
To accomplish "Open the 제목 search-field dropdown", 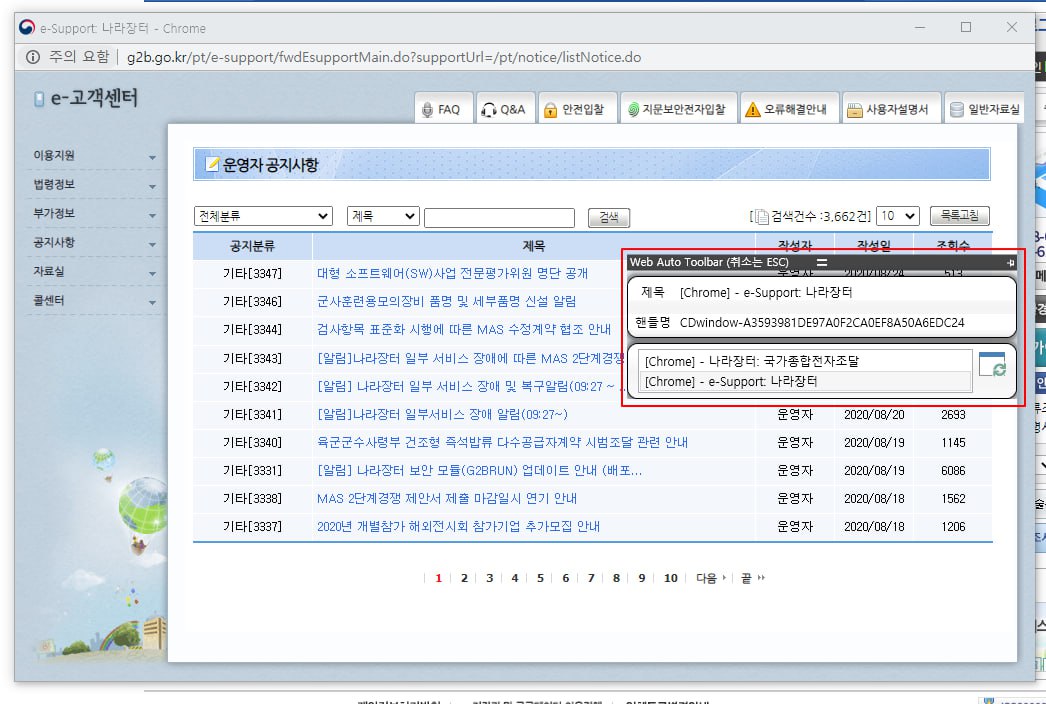I will point(383,216).
